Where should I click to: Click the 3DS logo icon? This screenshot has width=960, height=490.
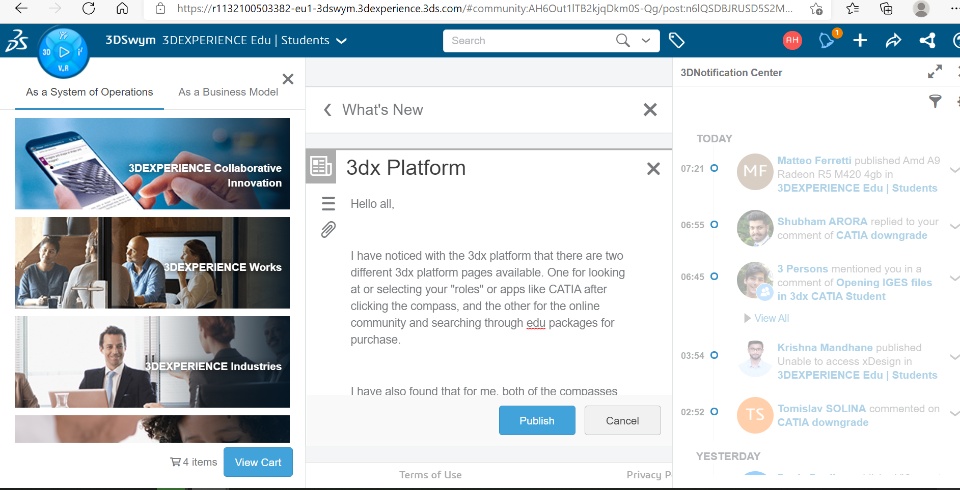pyautogui.click(x=17, y=41)
